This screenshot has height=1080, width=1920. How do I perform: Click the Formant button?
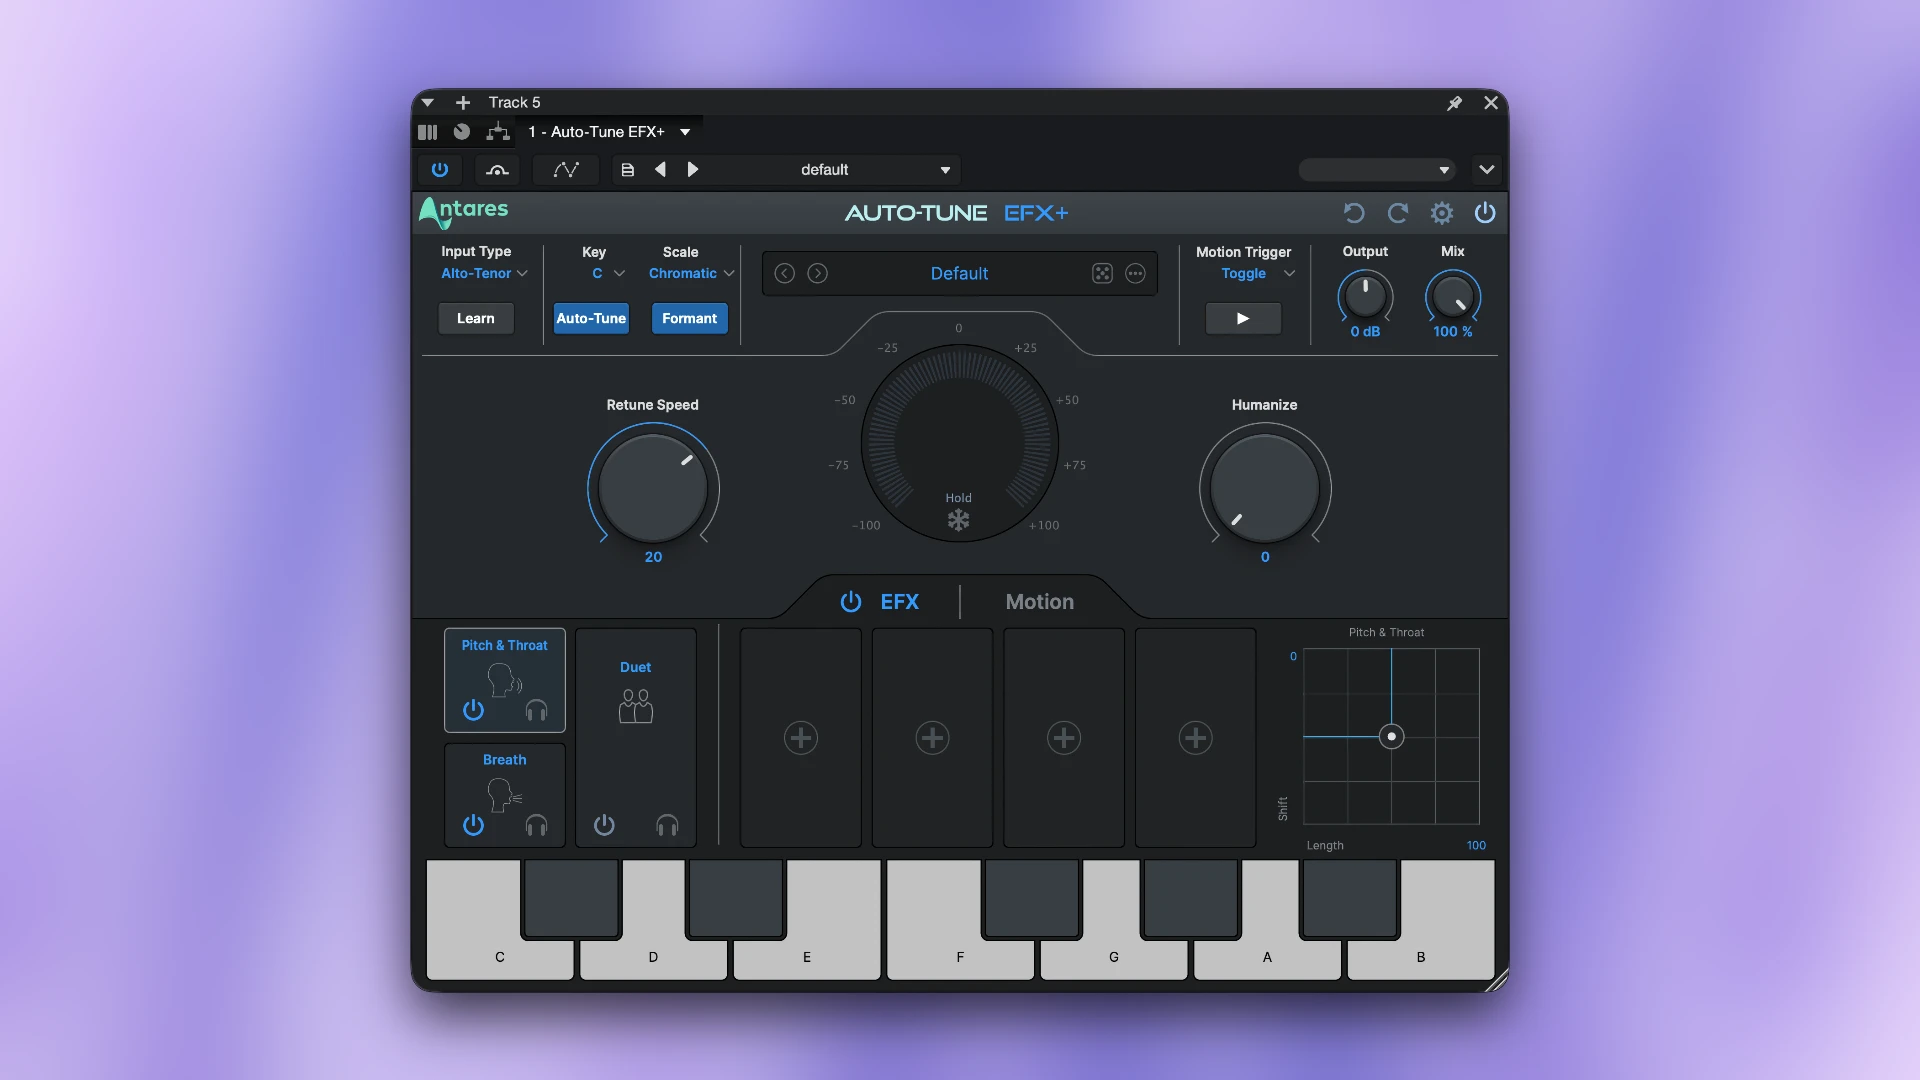pyautogui.click(x=689, y=319)
